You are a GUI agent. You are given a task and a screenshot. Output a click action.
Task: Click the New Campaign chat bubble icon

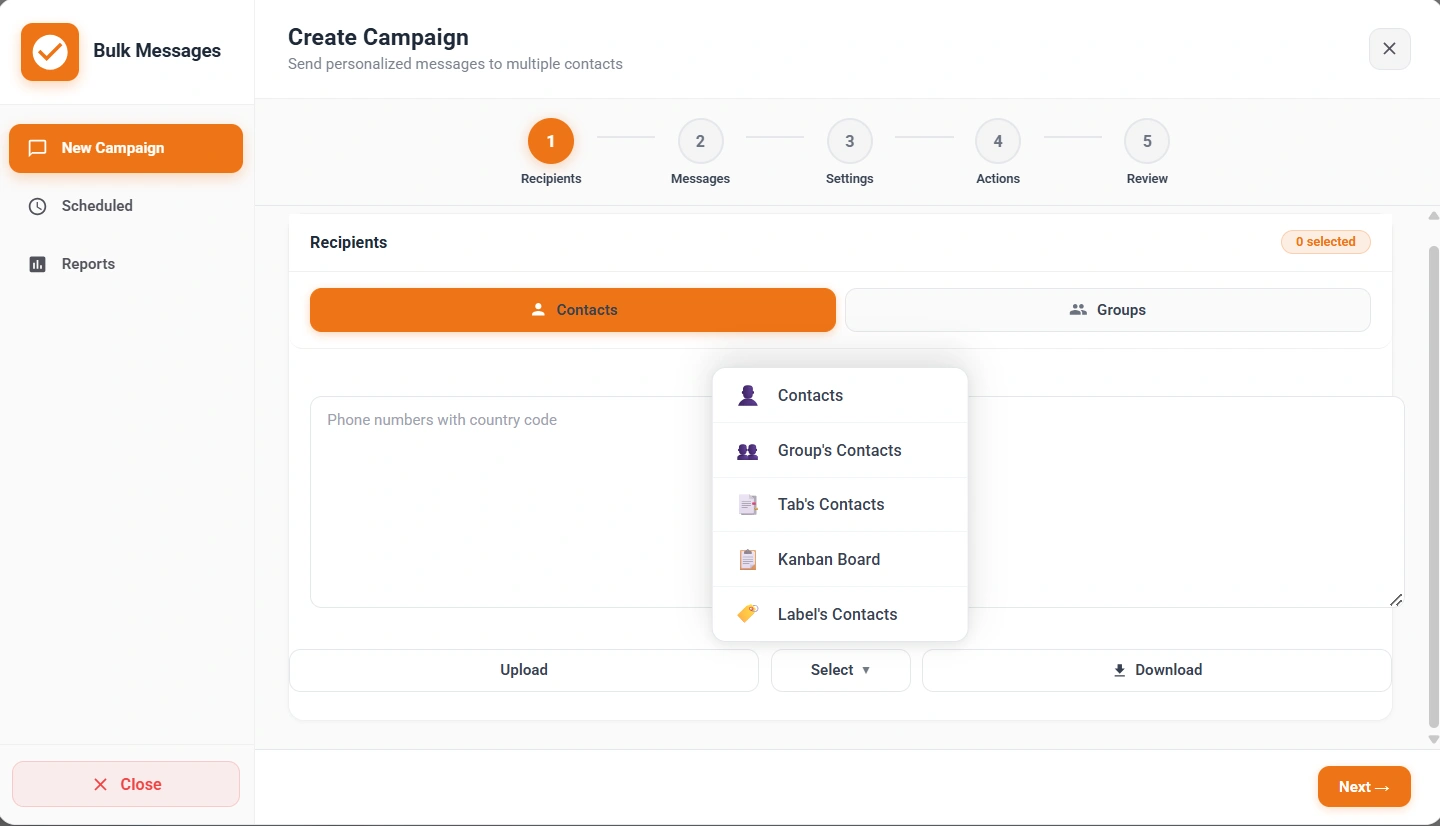[37, 148]
